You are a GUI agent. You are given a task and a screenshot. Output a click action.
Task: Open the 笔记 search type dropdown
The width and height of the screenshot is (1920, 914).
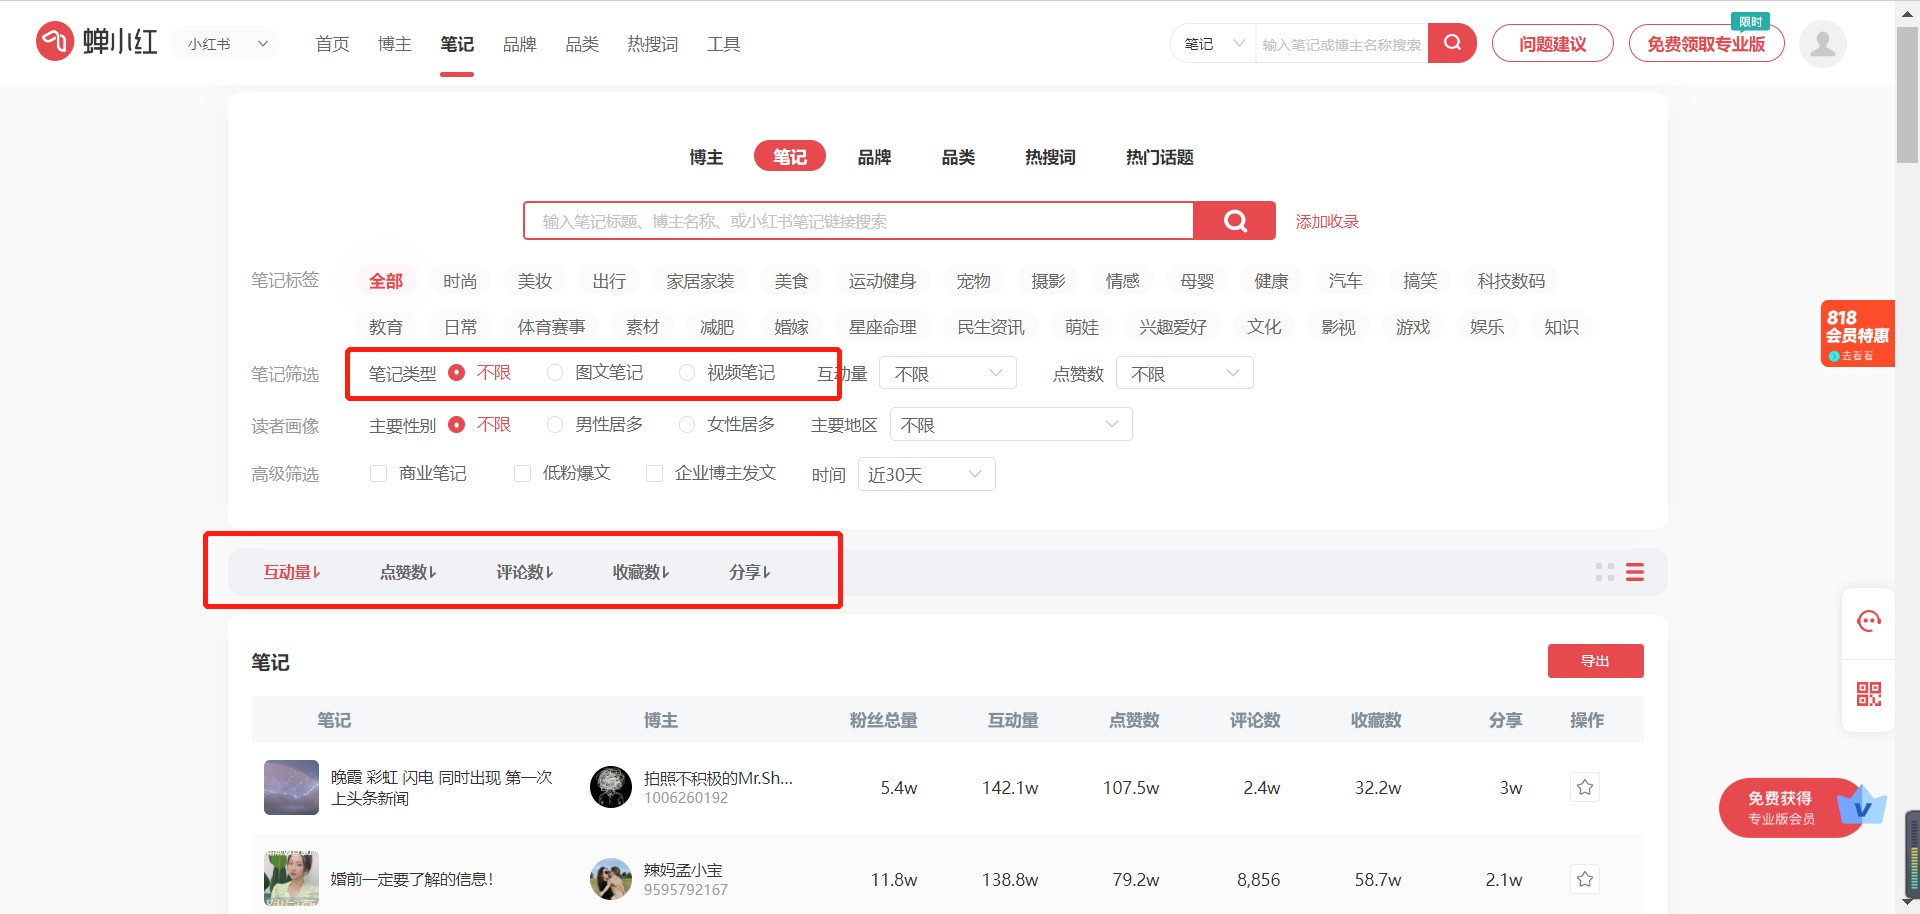[1213, 44]
